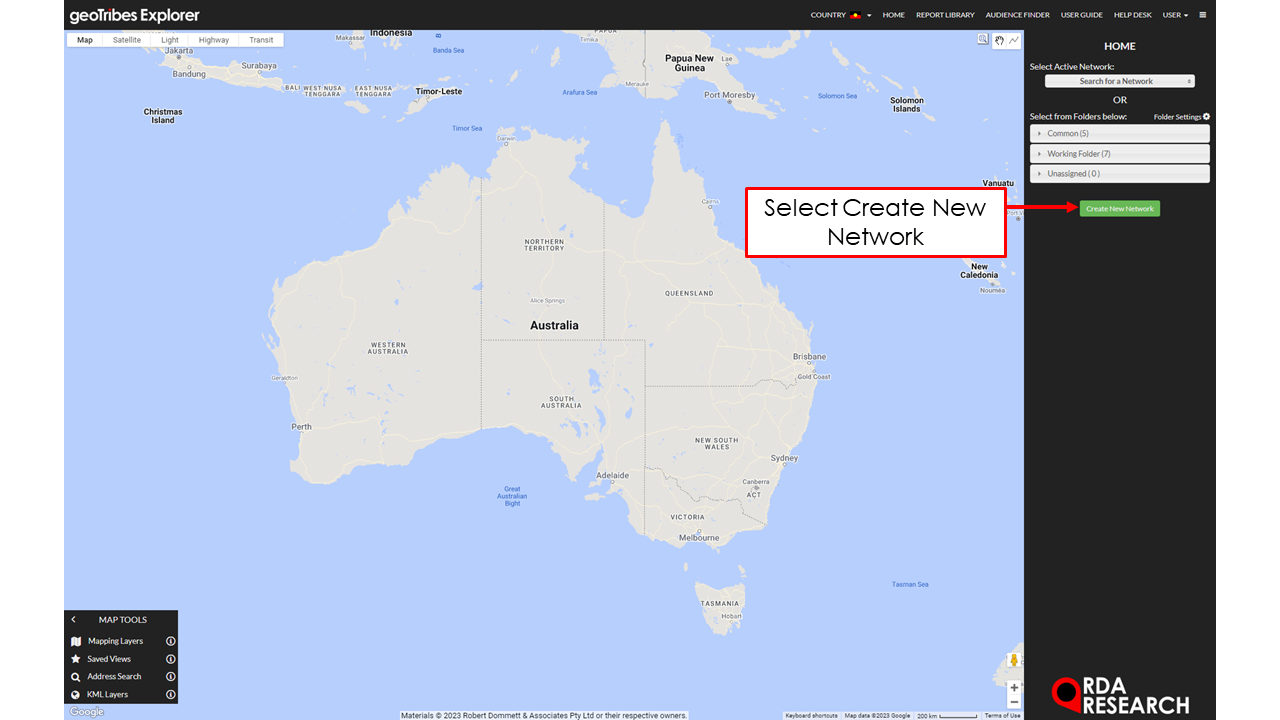Switch to the Map view tab

pyautogui.click(x=85, y=40)
